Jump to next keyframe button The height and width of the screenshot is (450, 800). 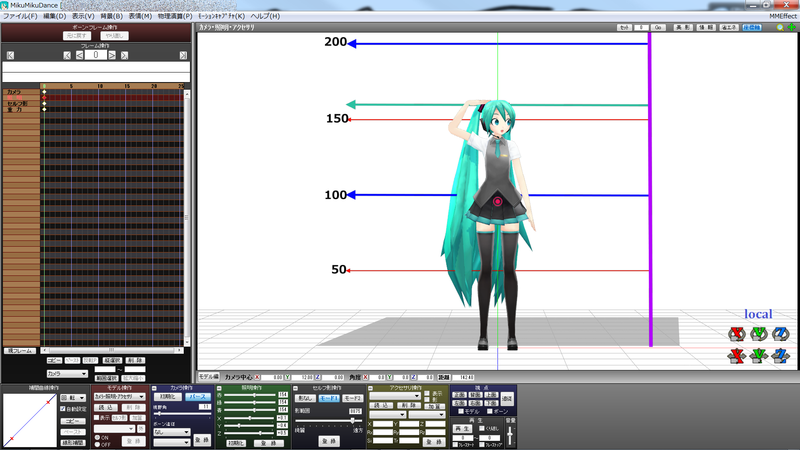pyautogui.click(x=124, y=55)
